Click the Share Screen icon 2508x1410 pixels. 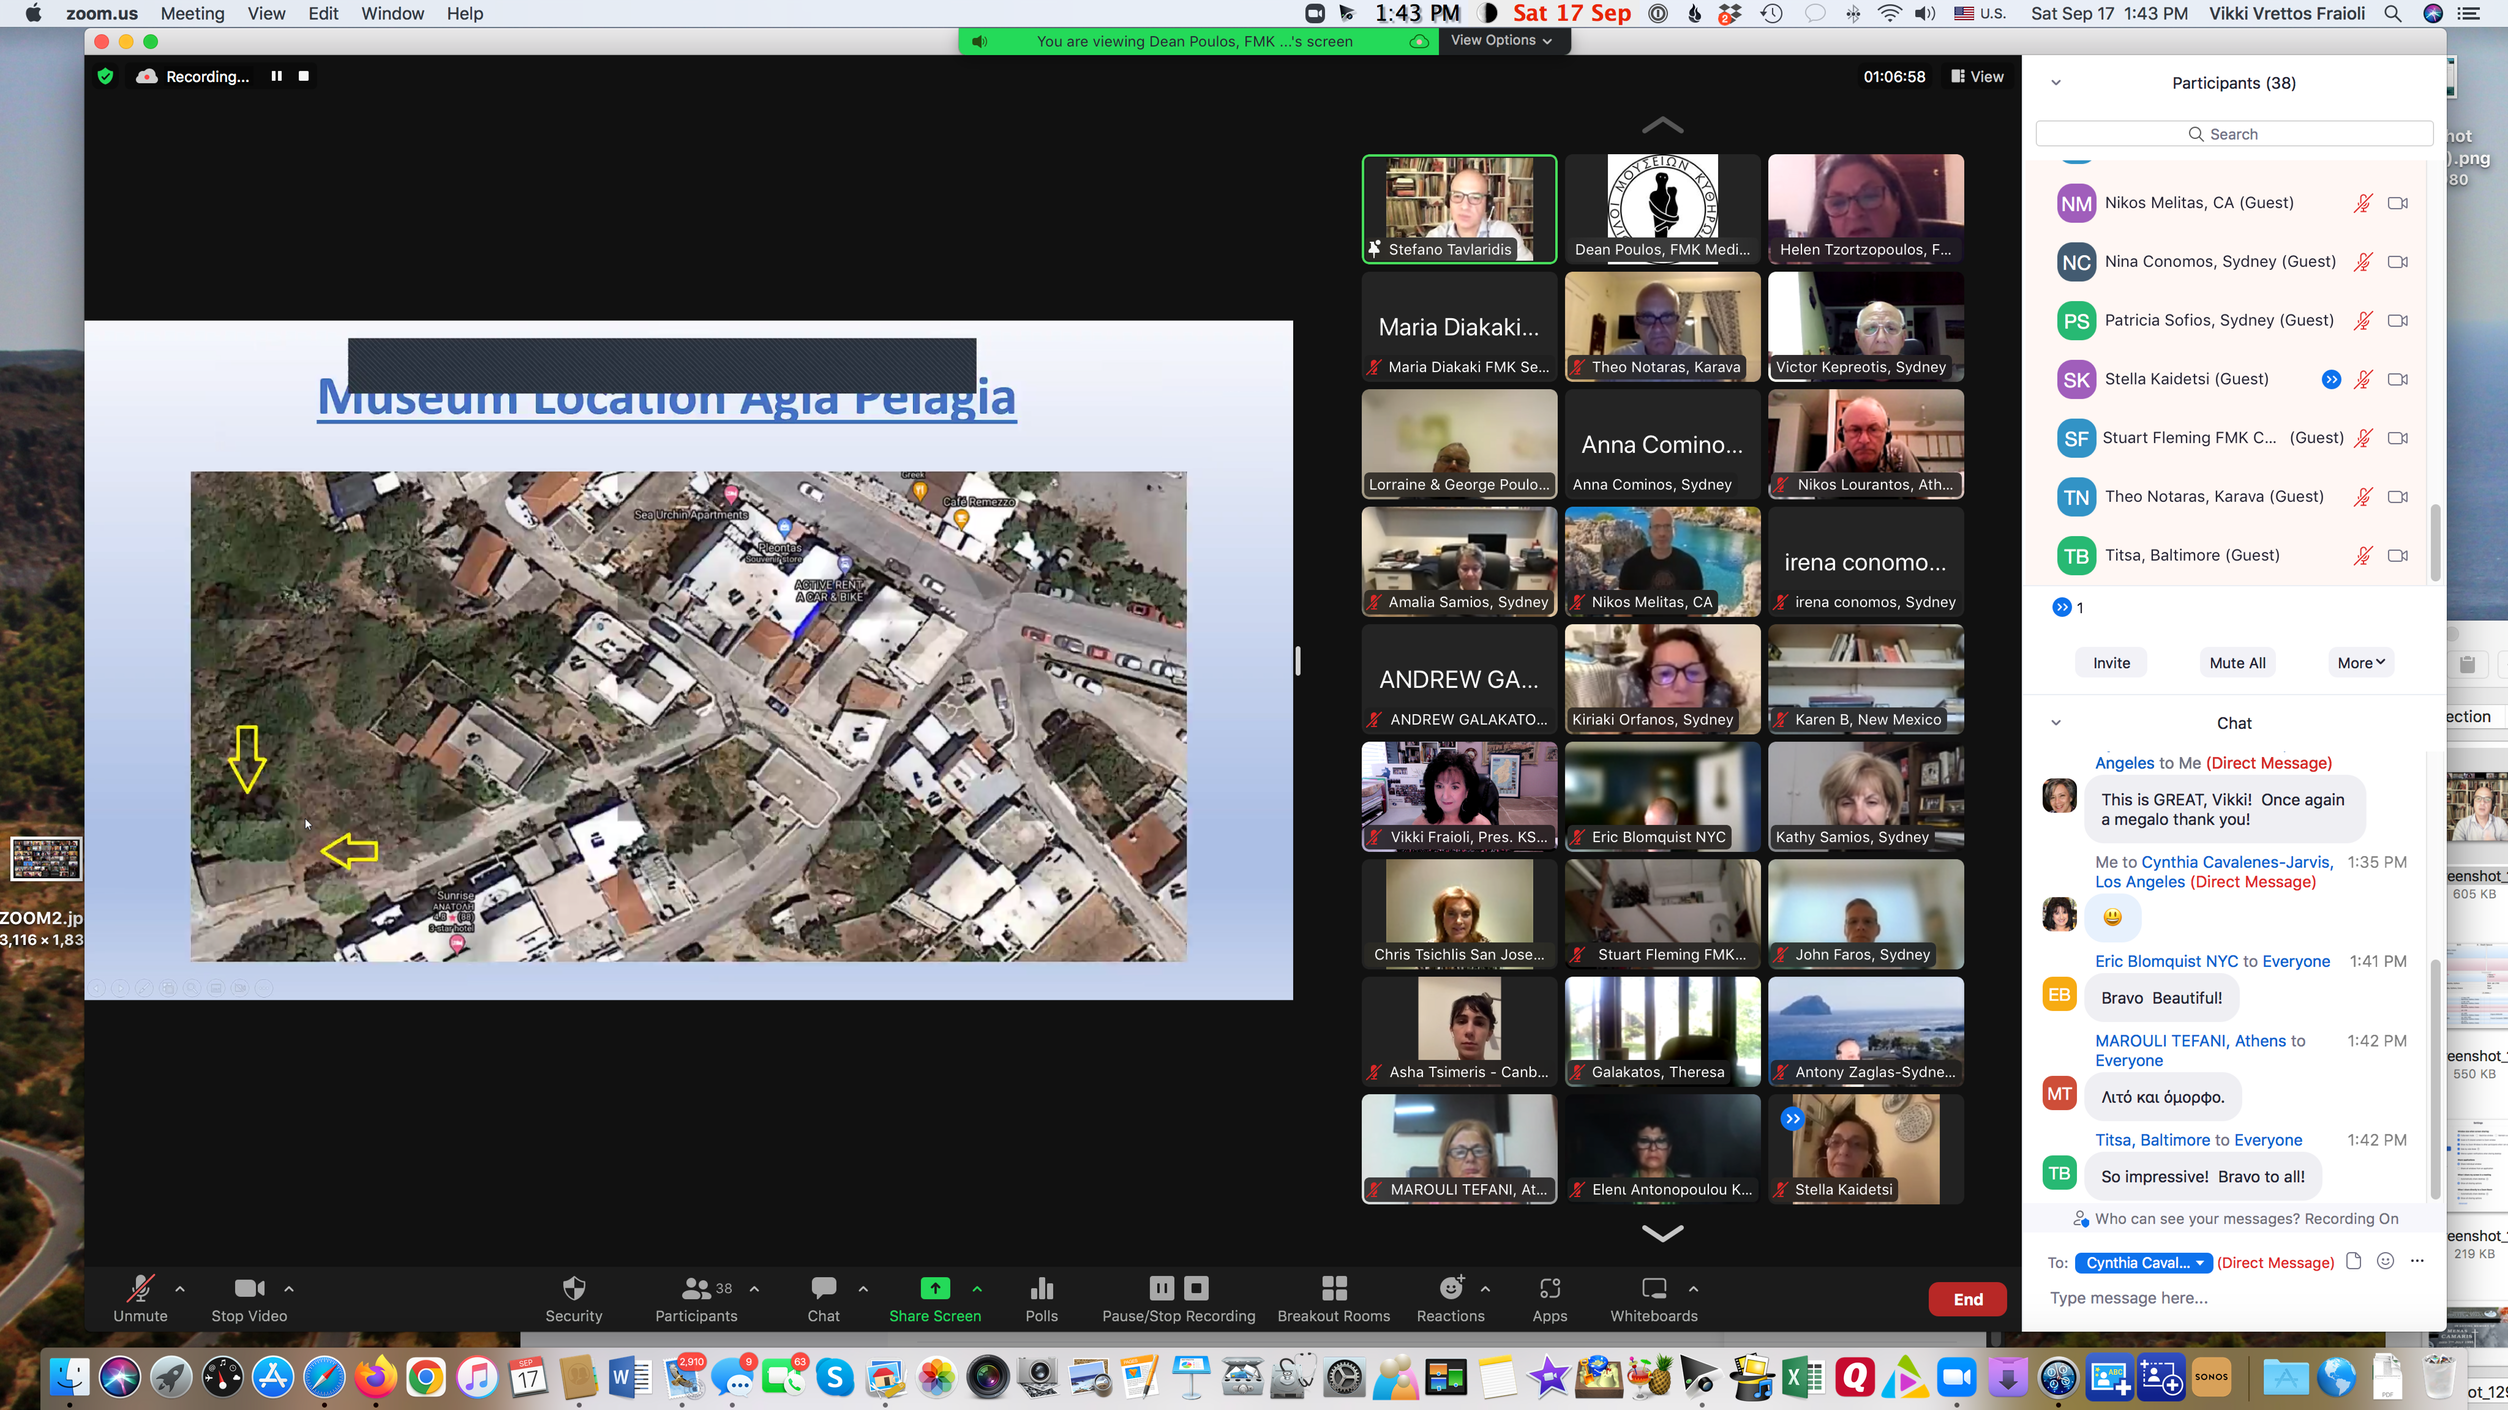tap(934, 1288)
